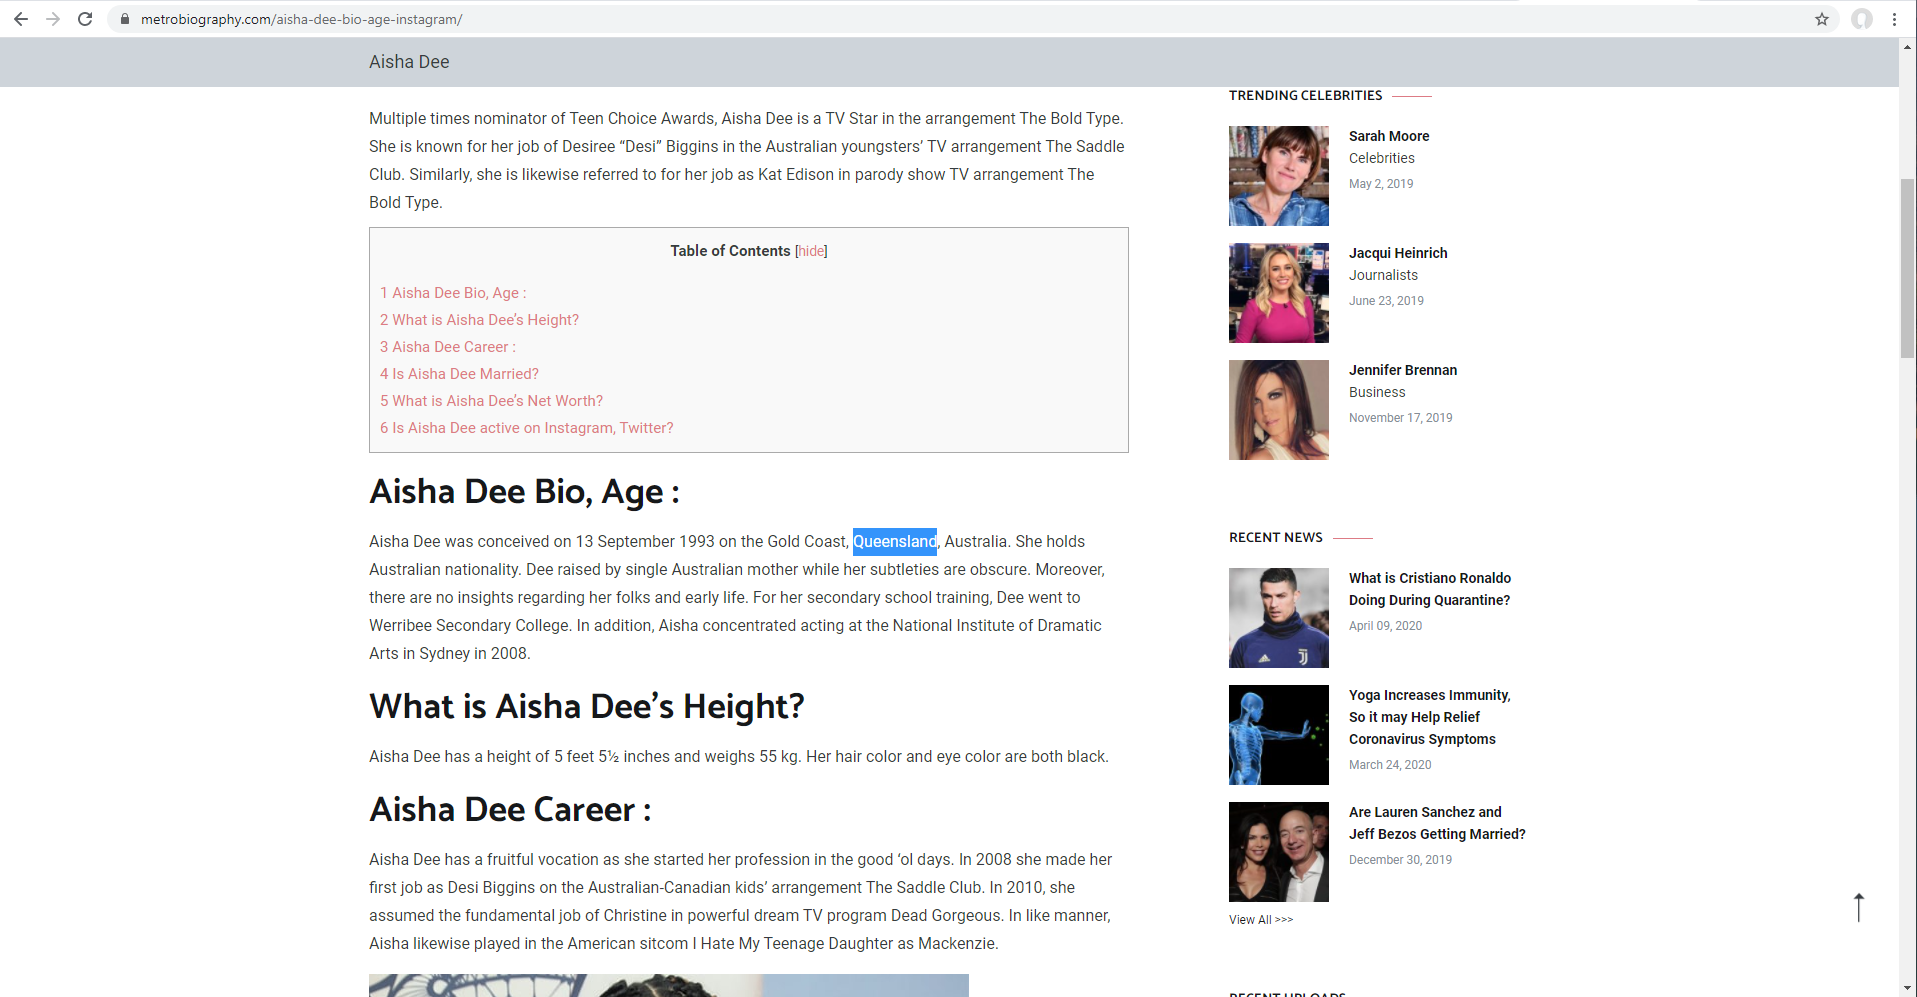Open Chrome three-dot menu
Image resolution: width=1917 pixels, height=997 pixels.
tap(1894, 19)
